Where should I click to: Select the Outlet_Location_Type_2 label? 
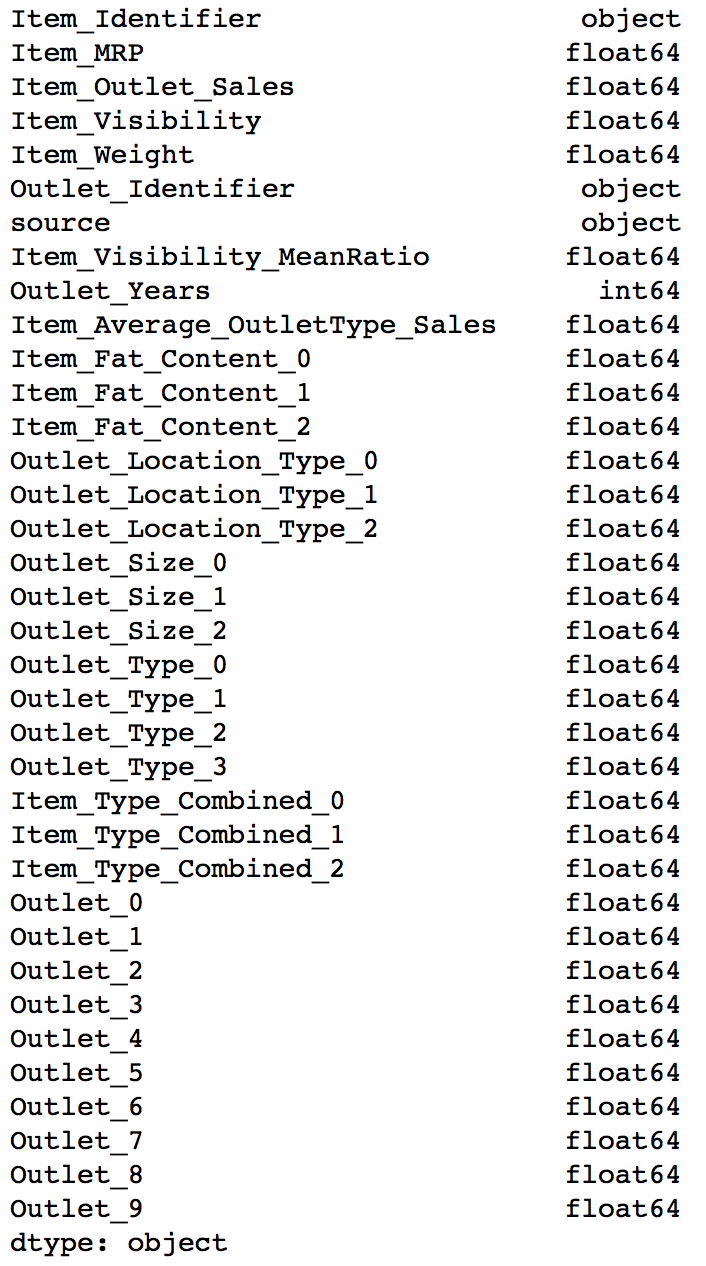point(194,529)
